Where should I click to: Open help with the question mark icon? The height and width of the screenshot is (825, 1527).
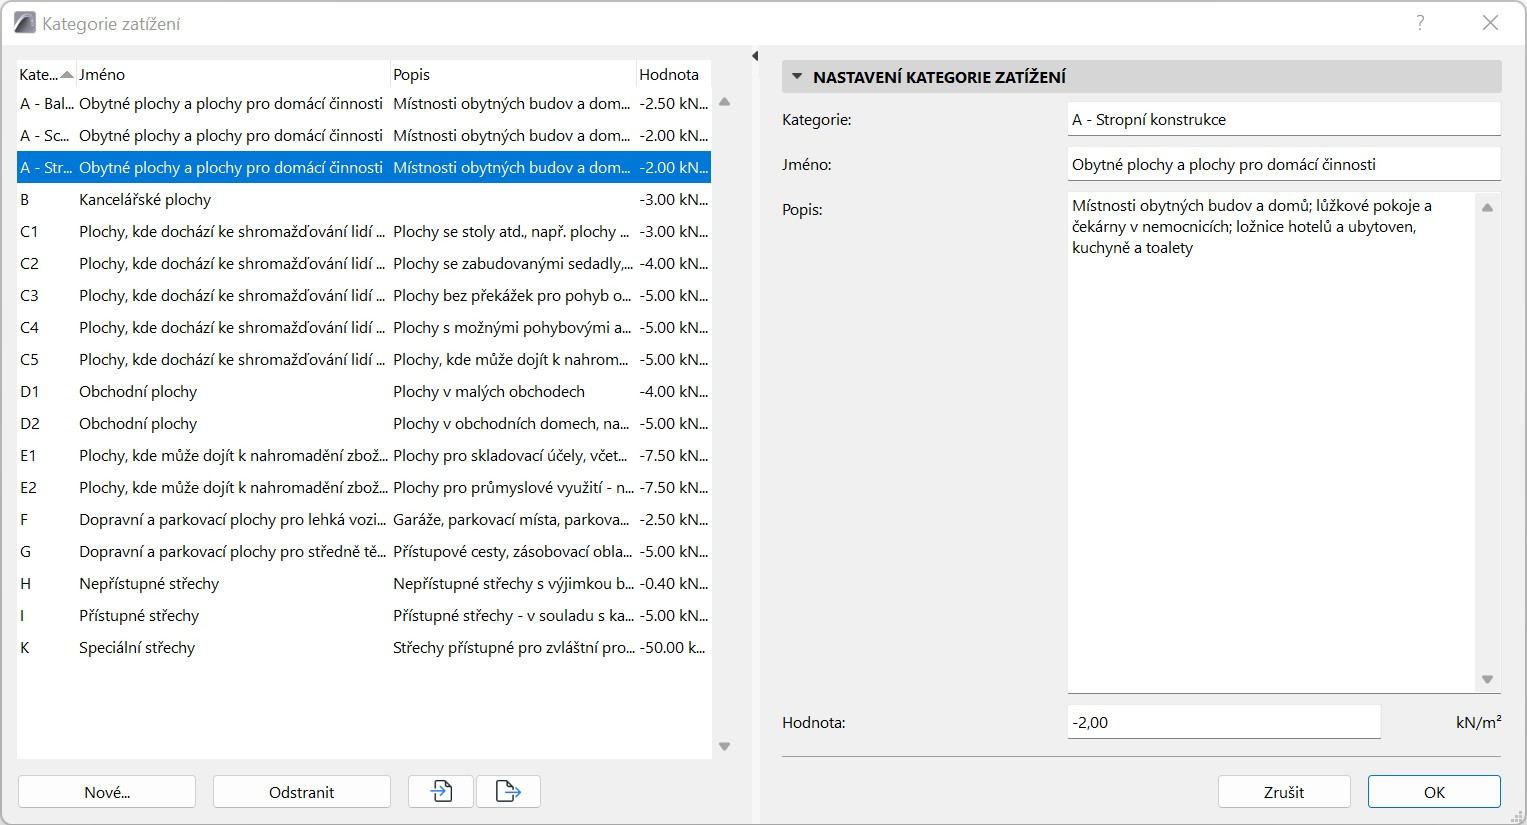1420,23
